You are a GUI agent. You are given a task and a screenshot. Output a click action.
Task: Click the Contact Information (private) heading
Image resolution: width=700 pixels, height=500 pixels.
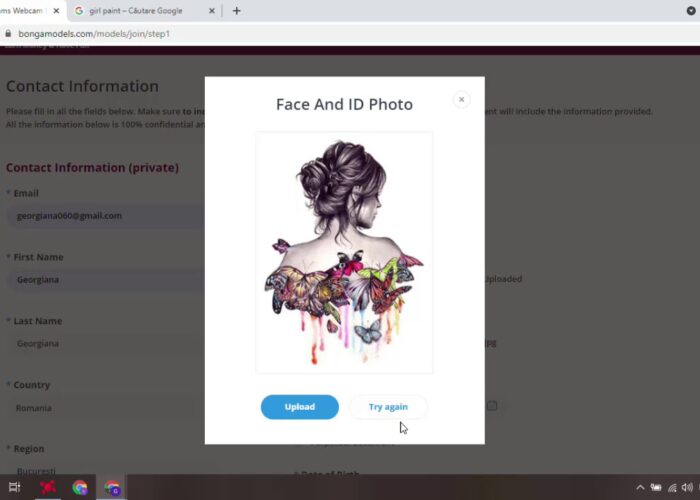point(92,167)
